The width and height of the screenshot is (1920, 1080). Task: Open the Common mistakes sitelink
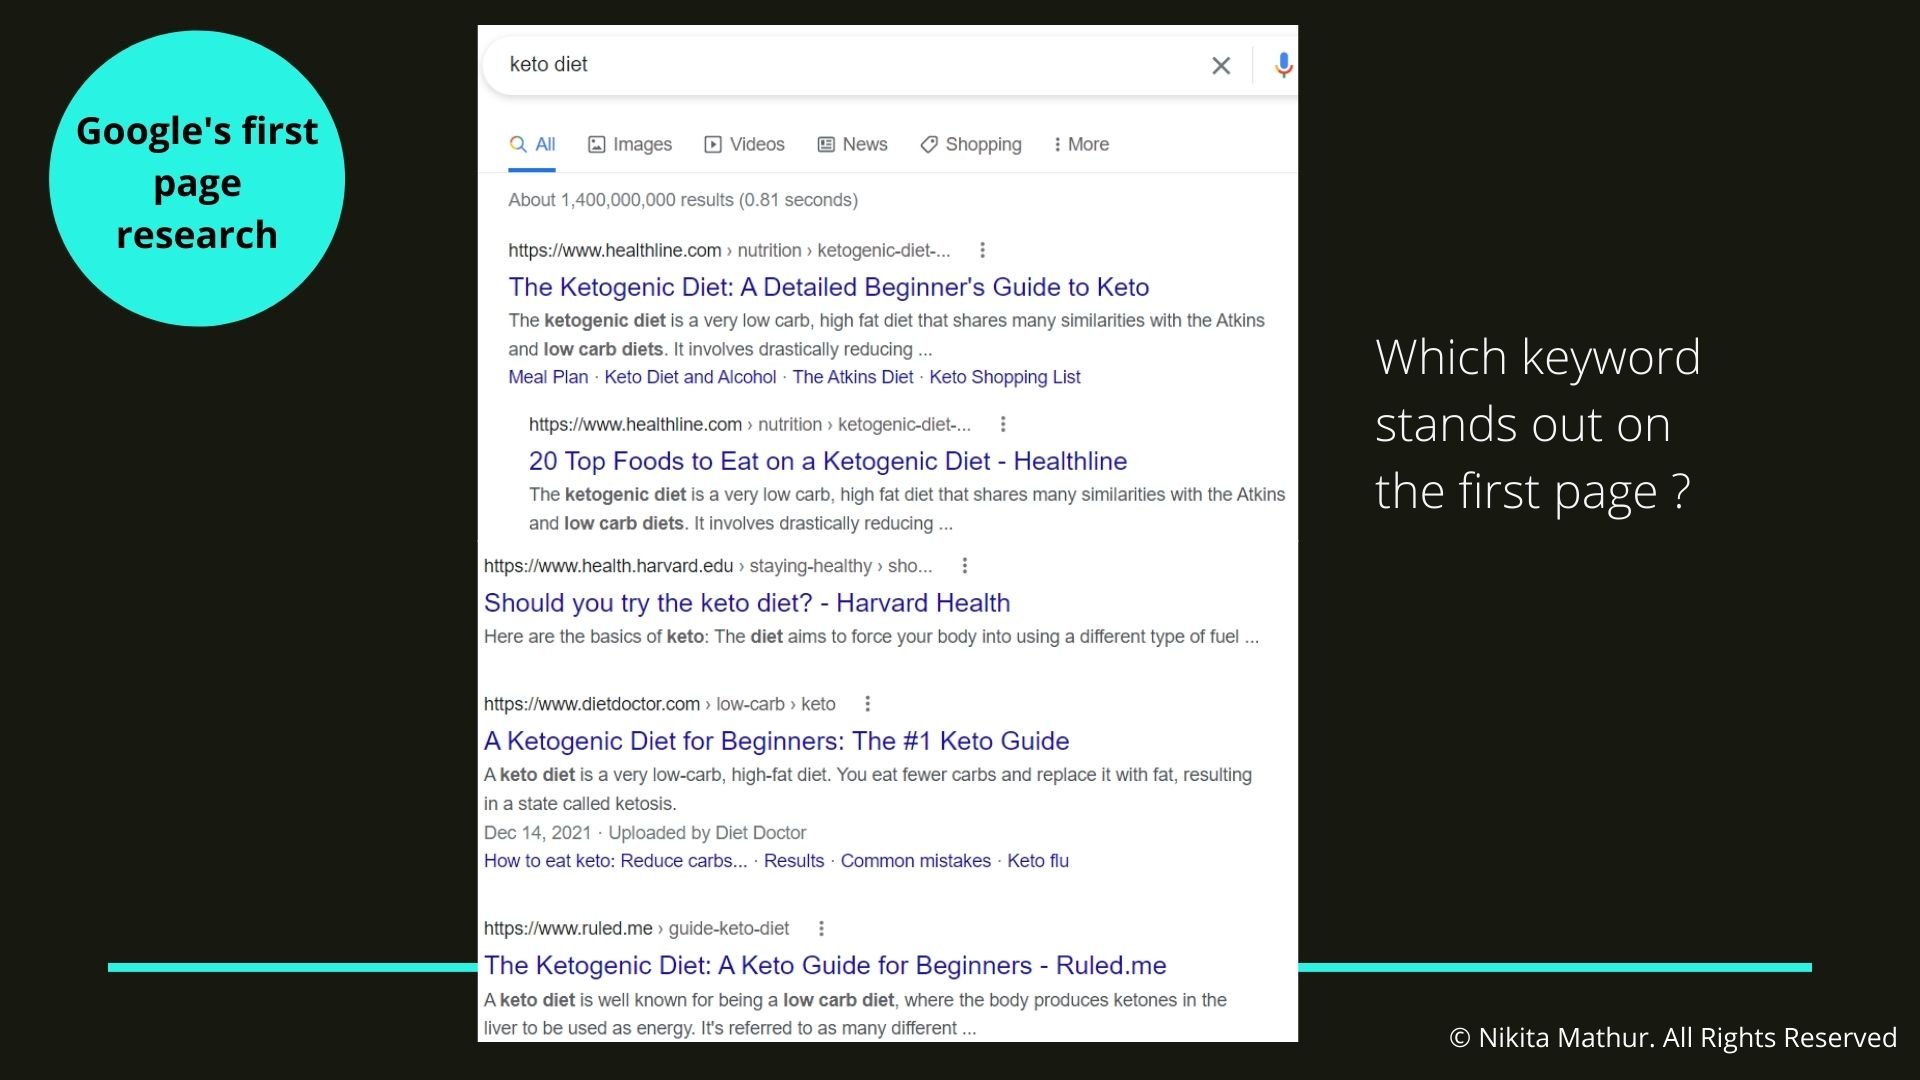point(916,861)
